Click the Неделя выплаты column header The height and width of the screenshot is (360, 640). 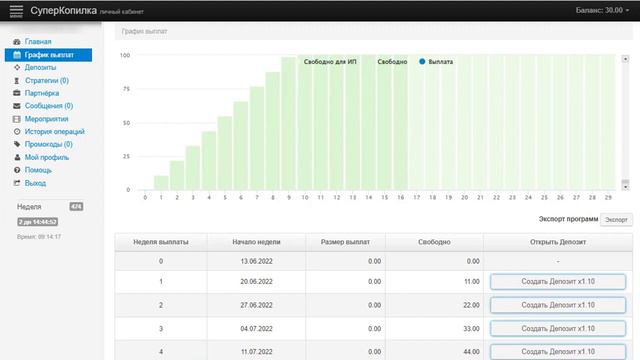[161, 242]
